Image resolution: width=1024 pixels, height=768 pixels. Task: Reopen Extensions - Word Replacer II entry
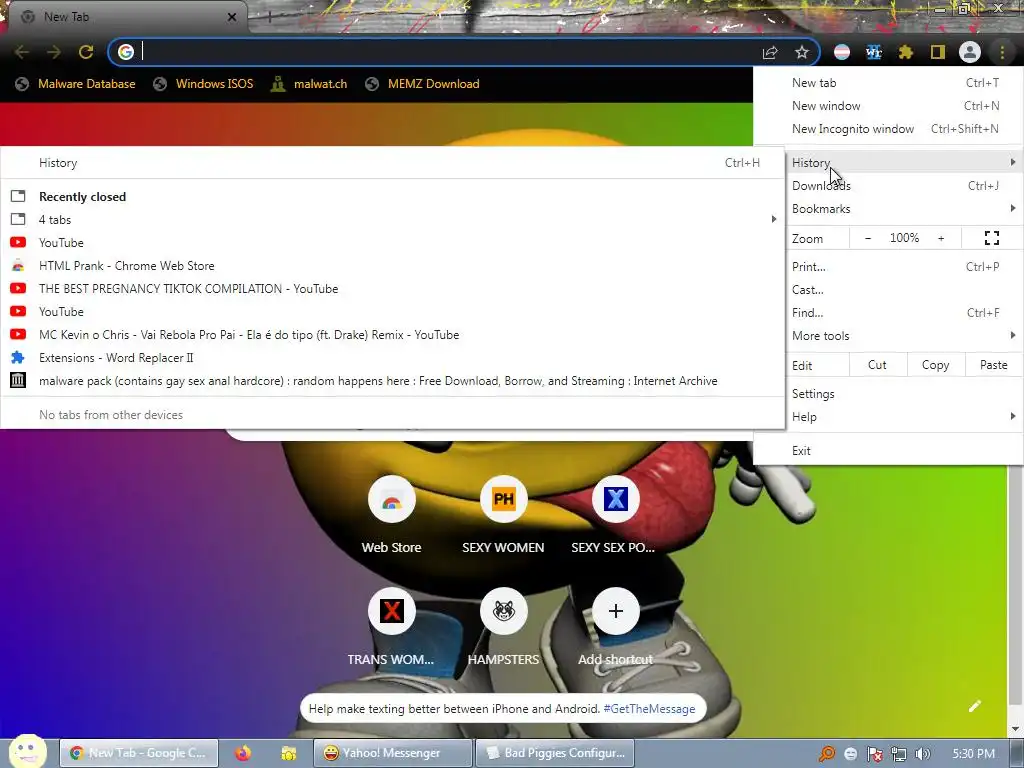(392, 358)
